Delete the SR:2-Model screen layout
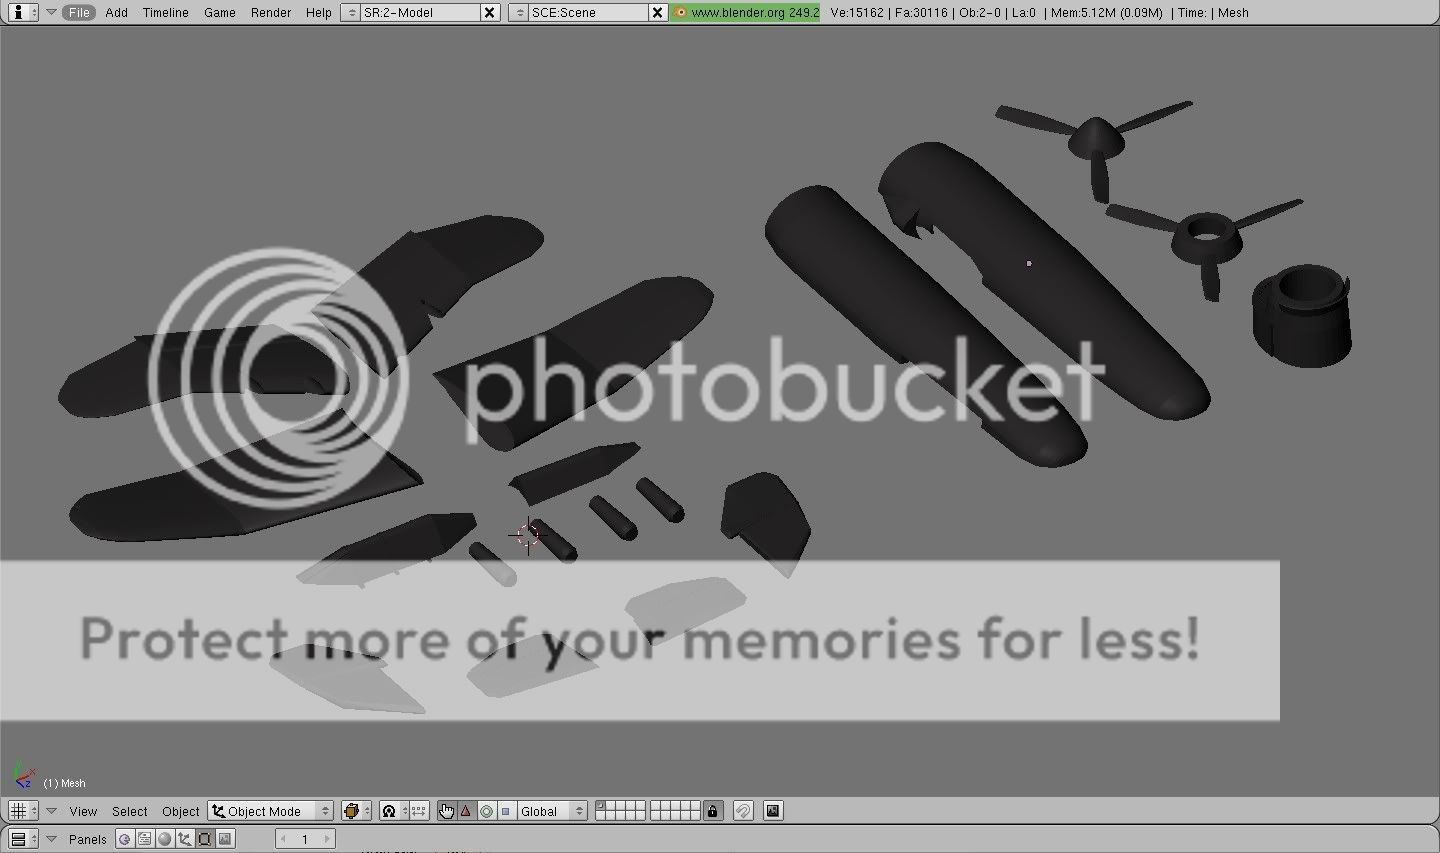 (489, 12)
